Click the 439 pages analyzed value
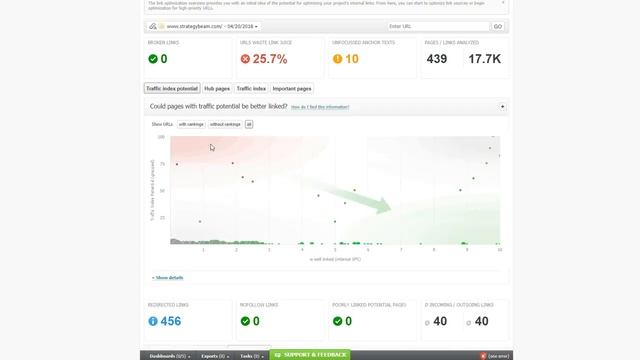This screenshot has height=360, width=640. (x=437, y=59)
